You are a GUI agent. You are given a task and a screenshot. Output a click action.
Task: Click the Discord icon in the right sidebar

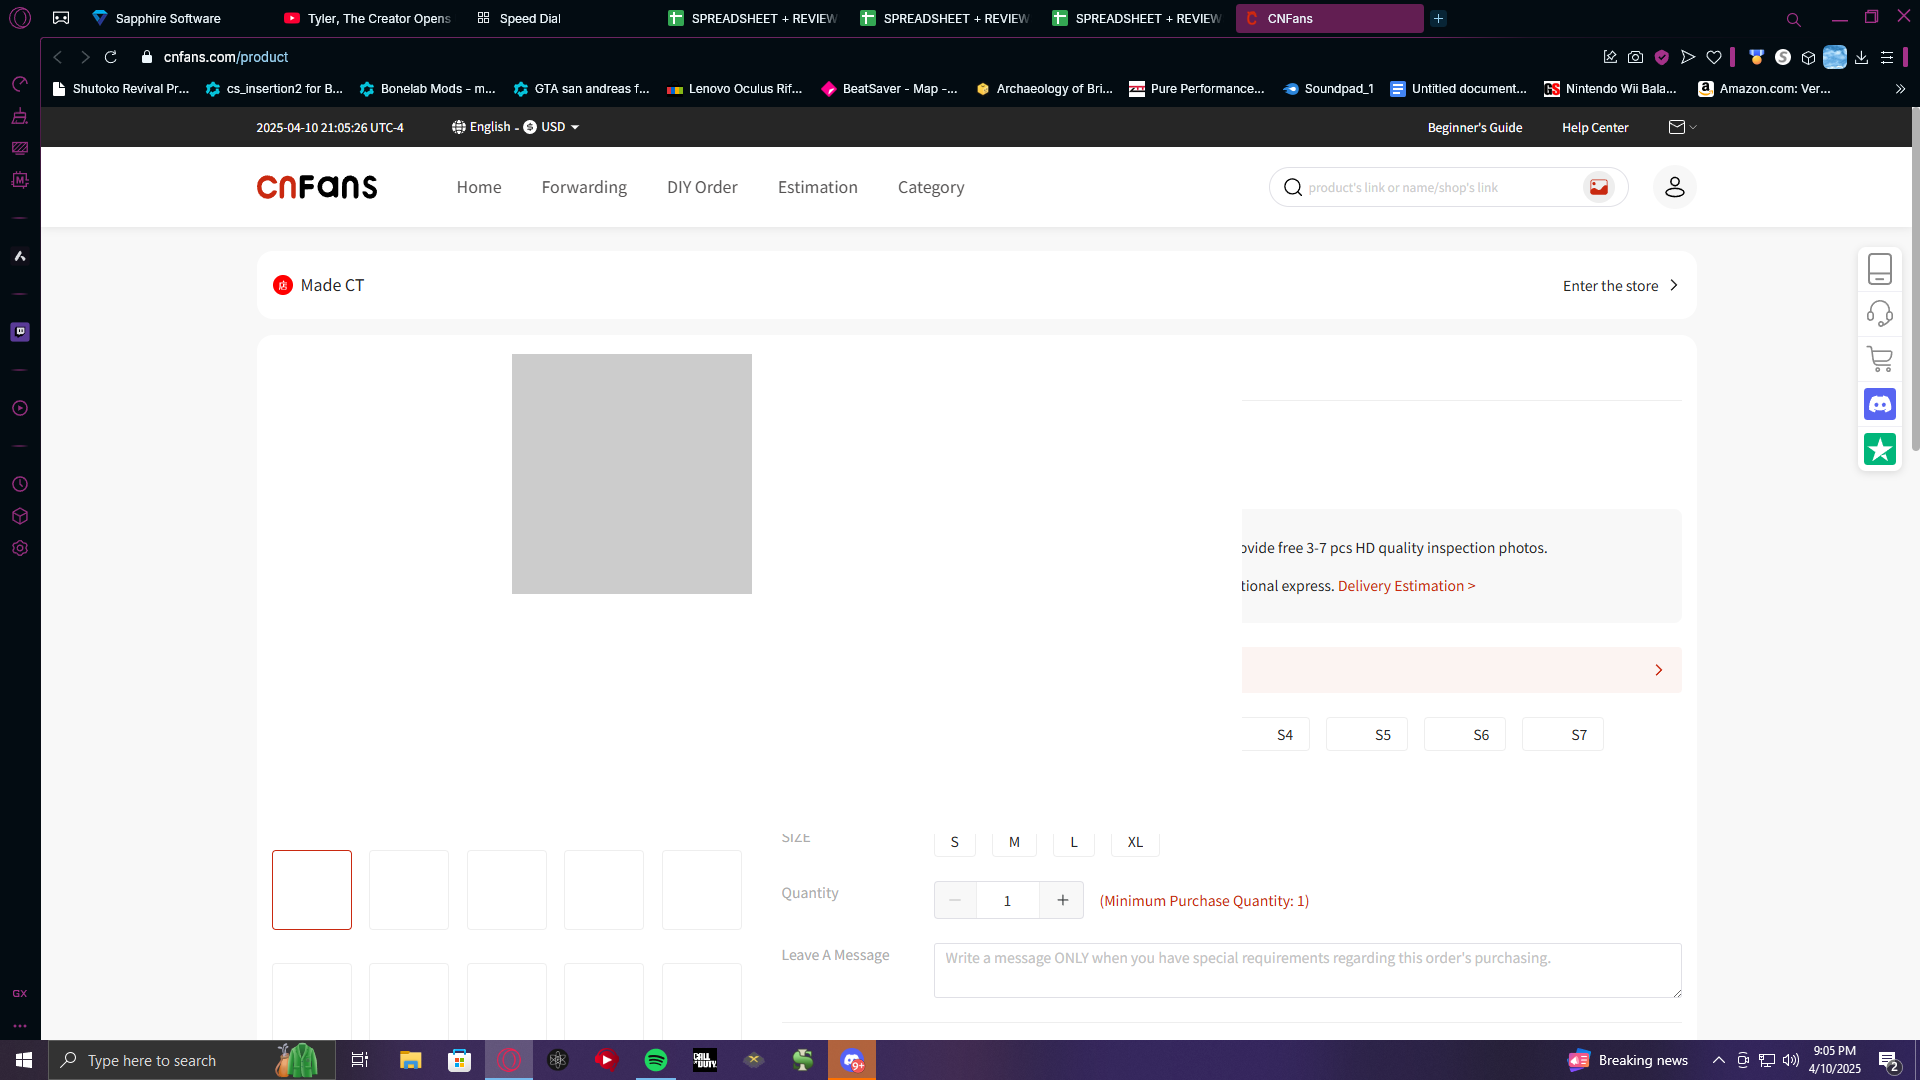[x=1880, y=404]
